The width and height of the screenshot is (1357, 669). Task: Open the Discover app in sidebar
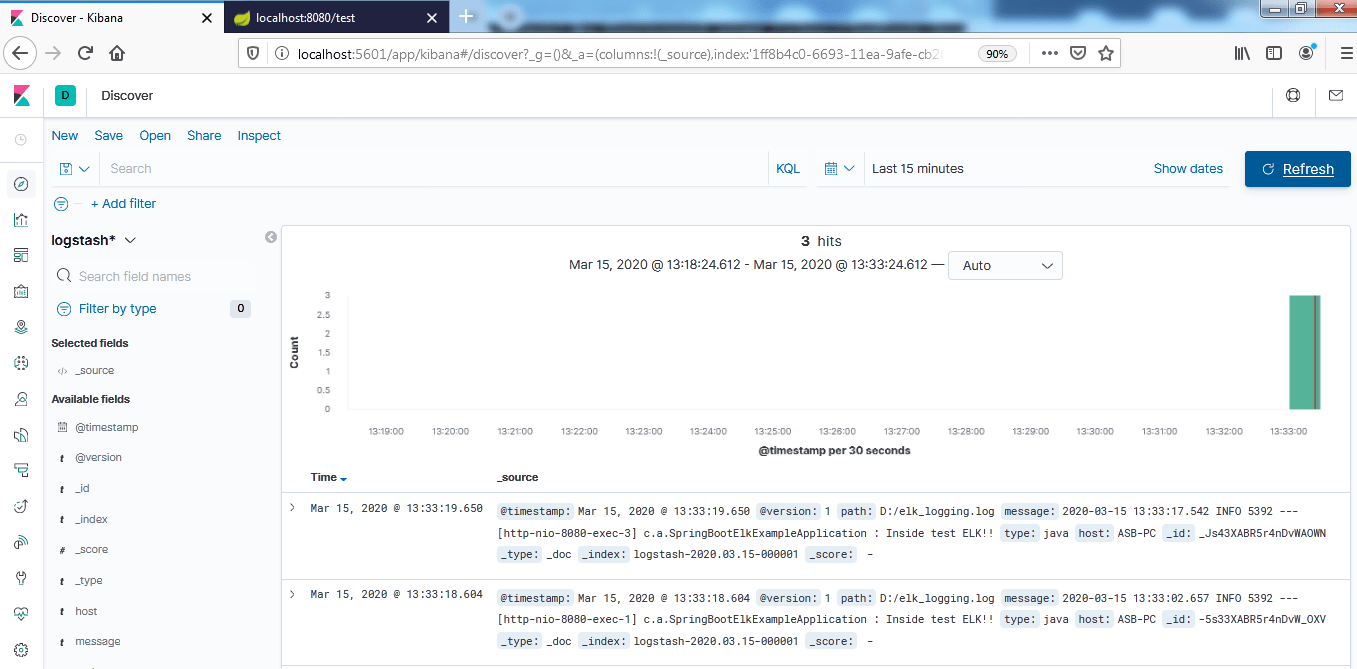tap(21, 183)
